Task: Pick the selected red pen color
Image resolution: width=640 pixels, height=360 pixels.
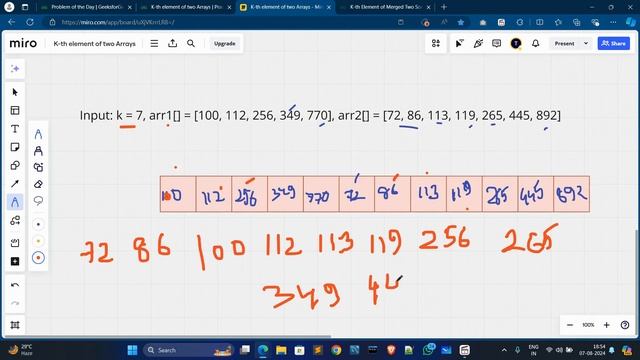Action: tap(38, 258)
